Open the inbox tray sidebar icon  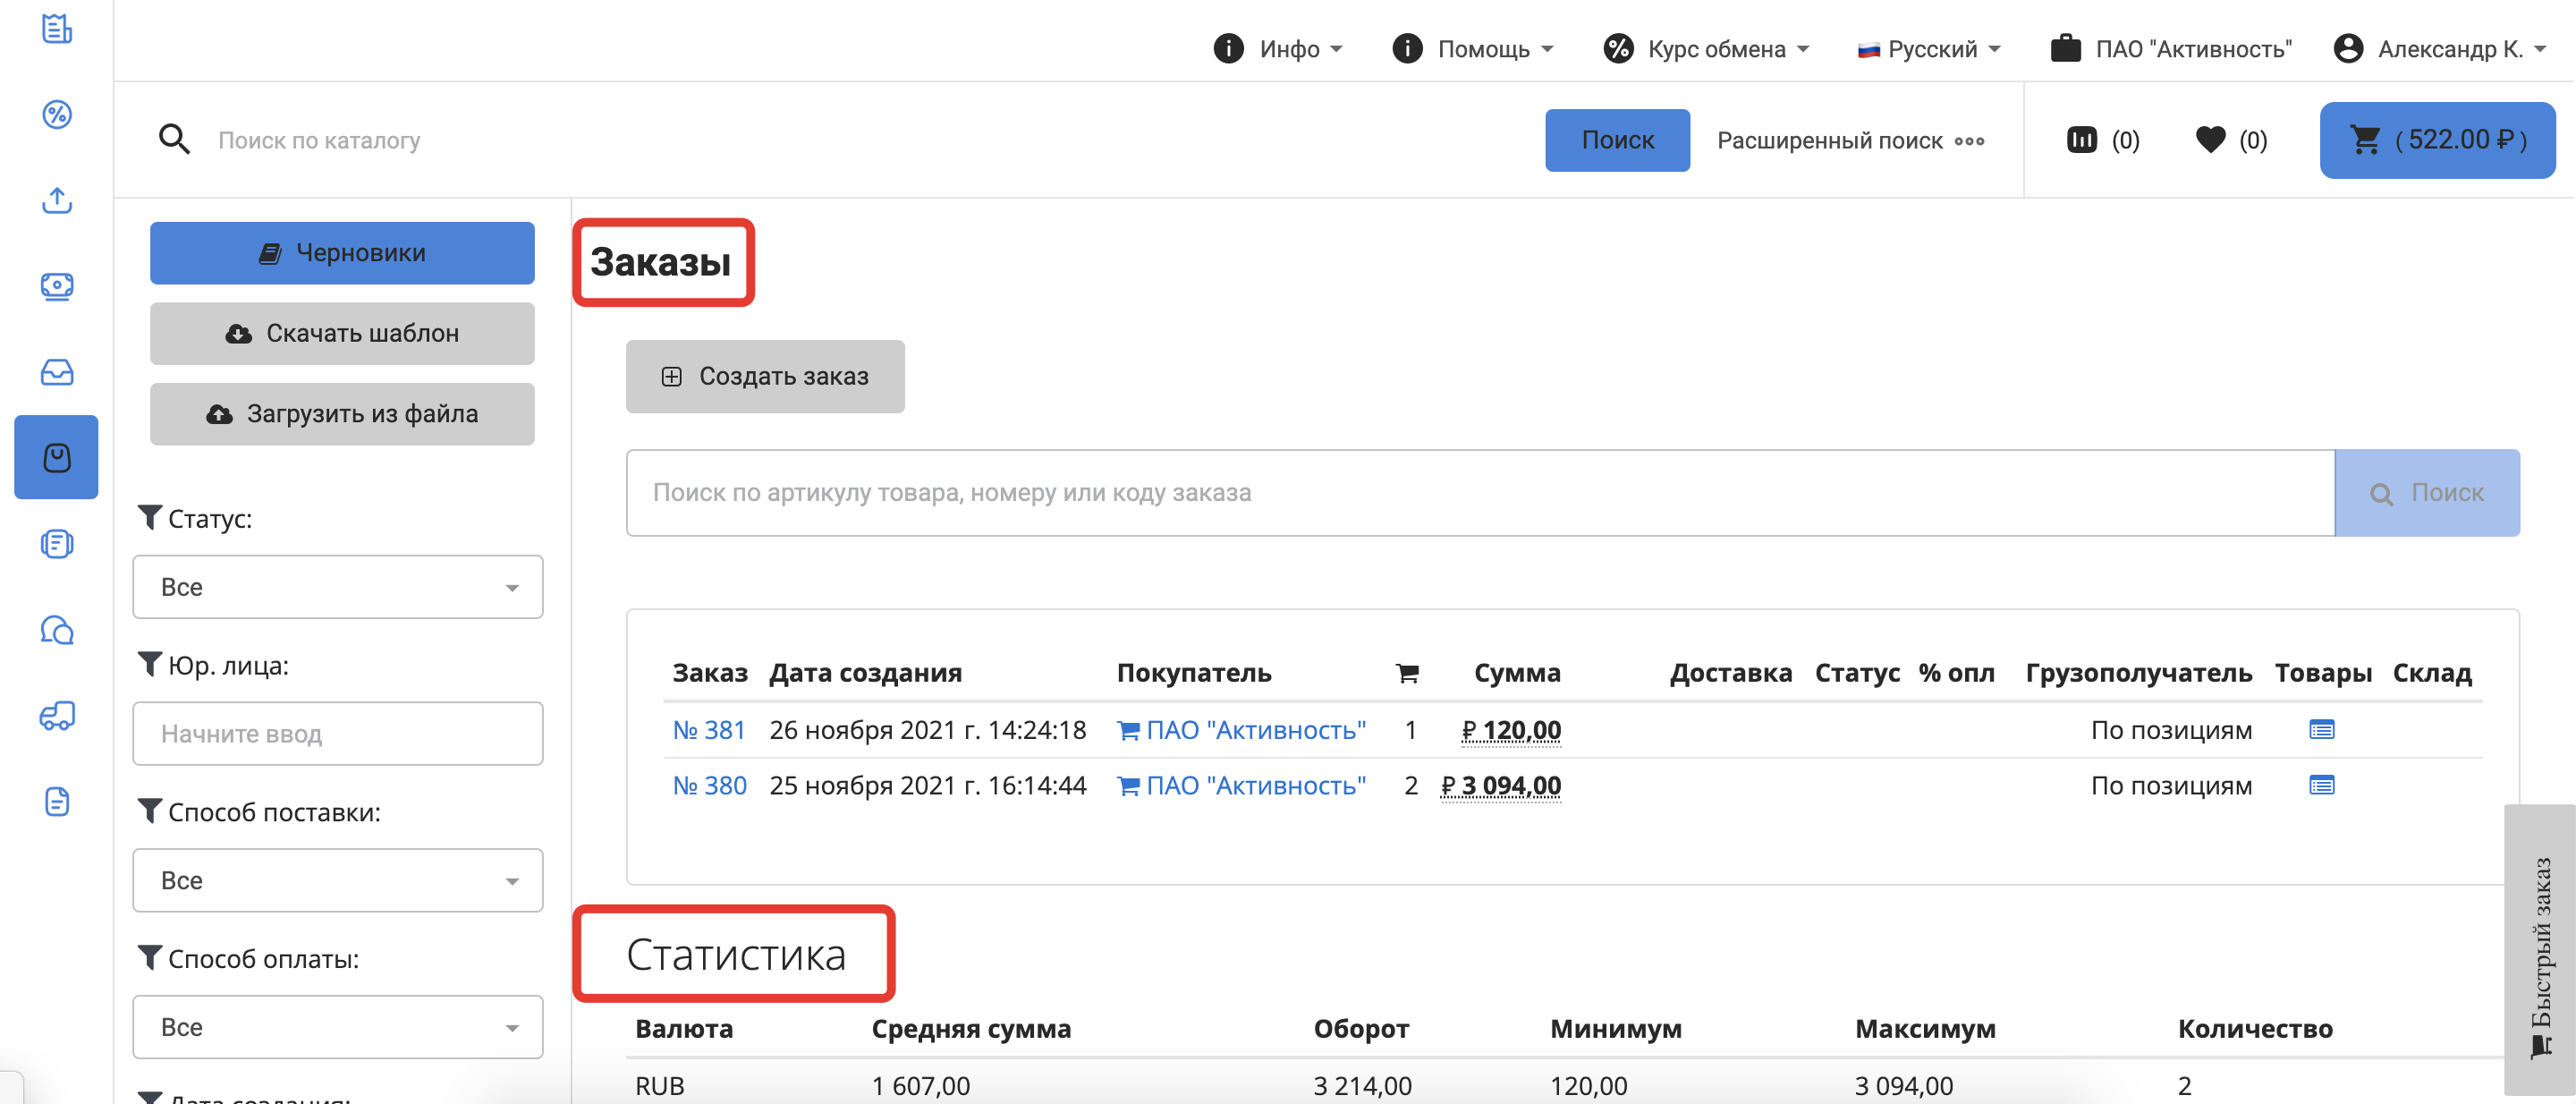point(56,372)
